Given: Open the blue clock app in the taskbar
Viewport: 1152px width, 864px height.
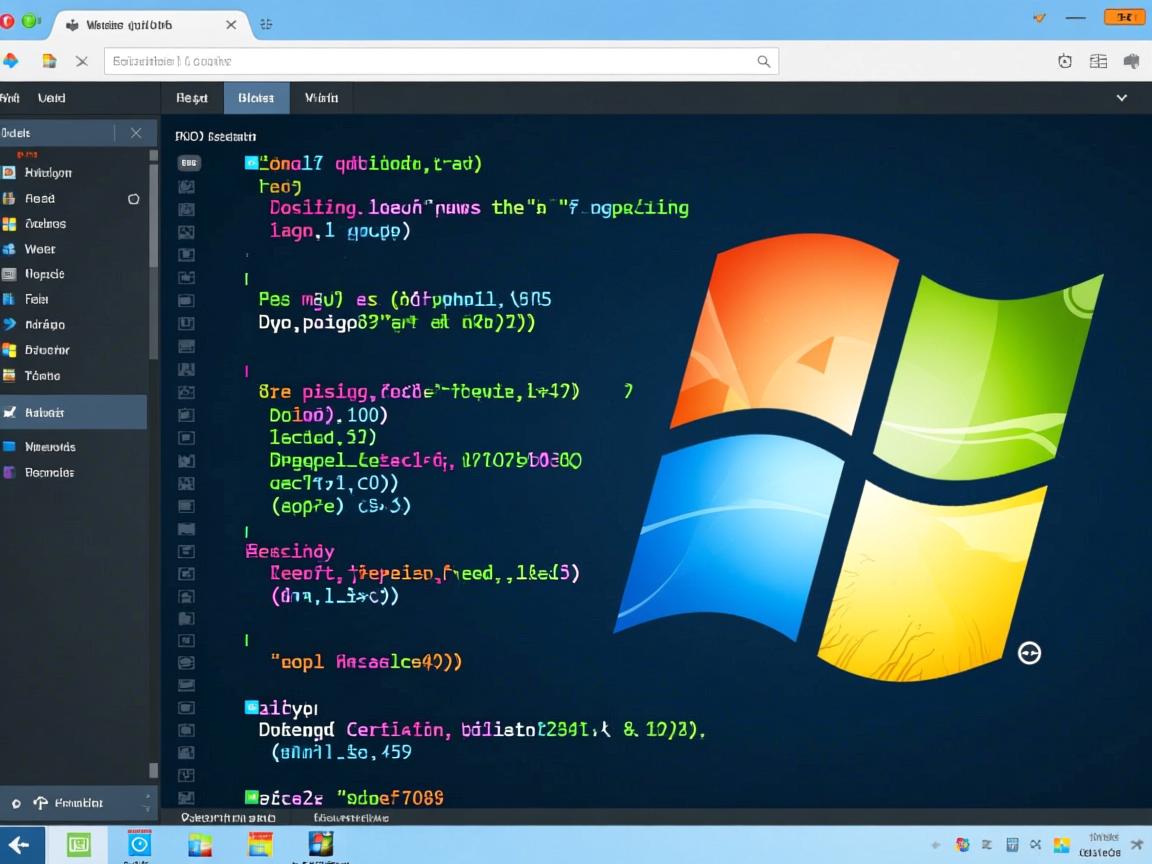Looking at the screenshot, I should coord(139,844).
